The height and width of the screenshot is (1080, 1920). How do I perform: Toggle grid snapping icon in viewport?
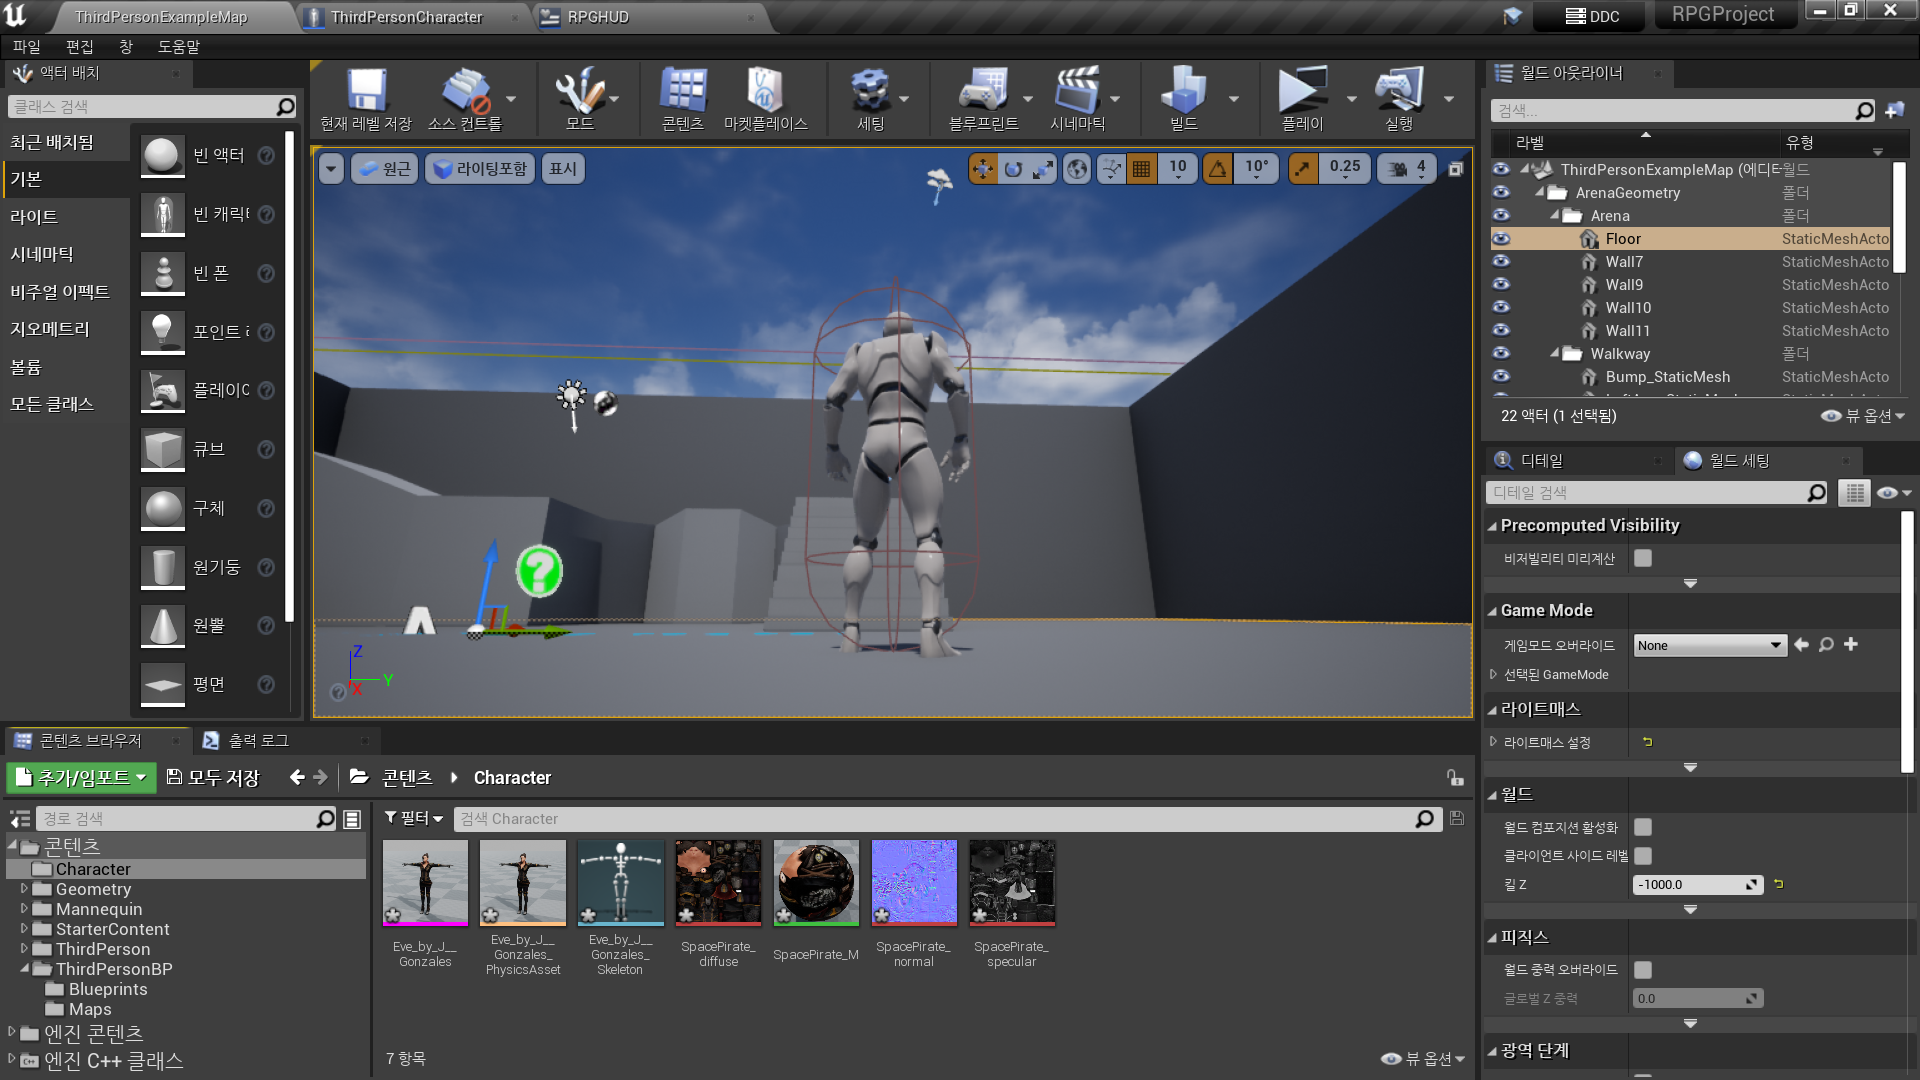1141,169
